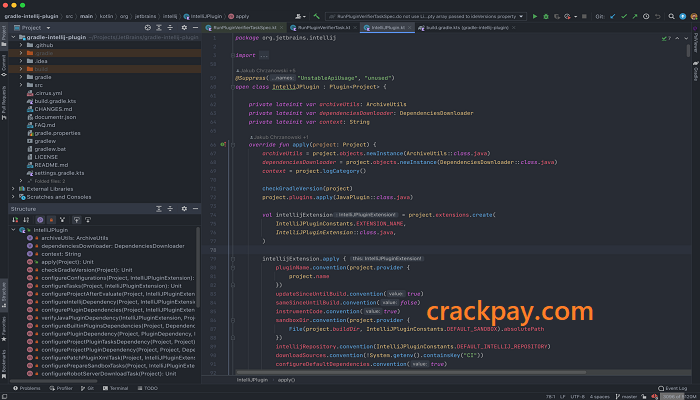
Task: Expand Scratches and Consoles node
Action: (13, 197)
